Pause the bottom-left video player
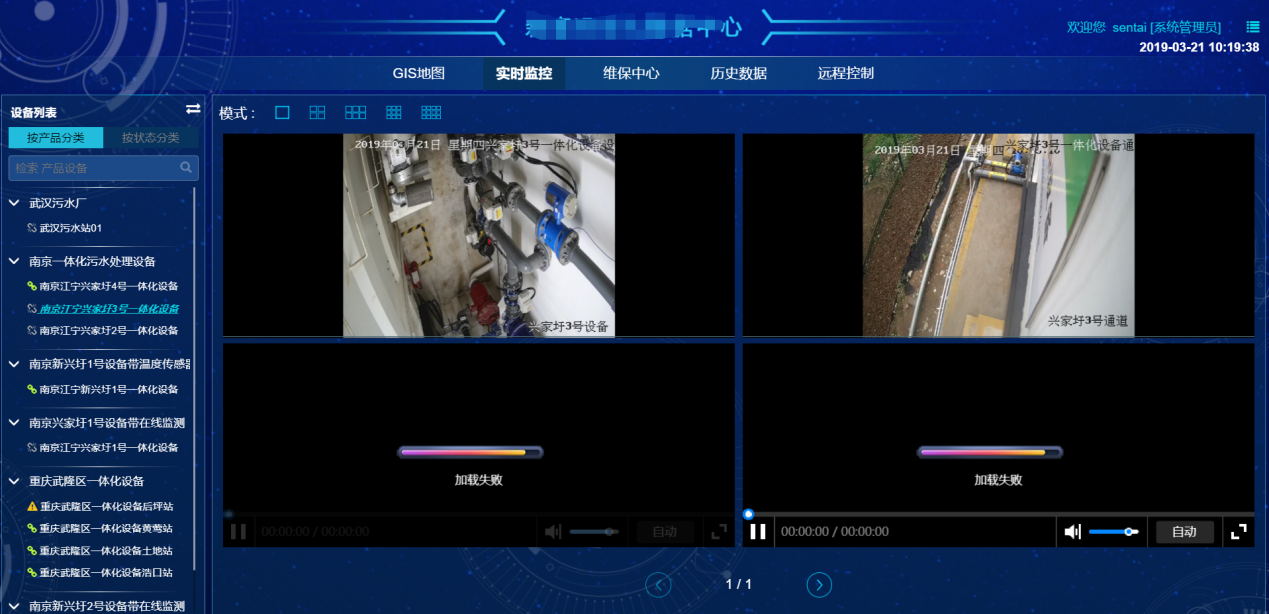This screenshot has height=614, width=1269. coord(238,532)
